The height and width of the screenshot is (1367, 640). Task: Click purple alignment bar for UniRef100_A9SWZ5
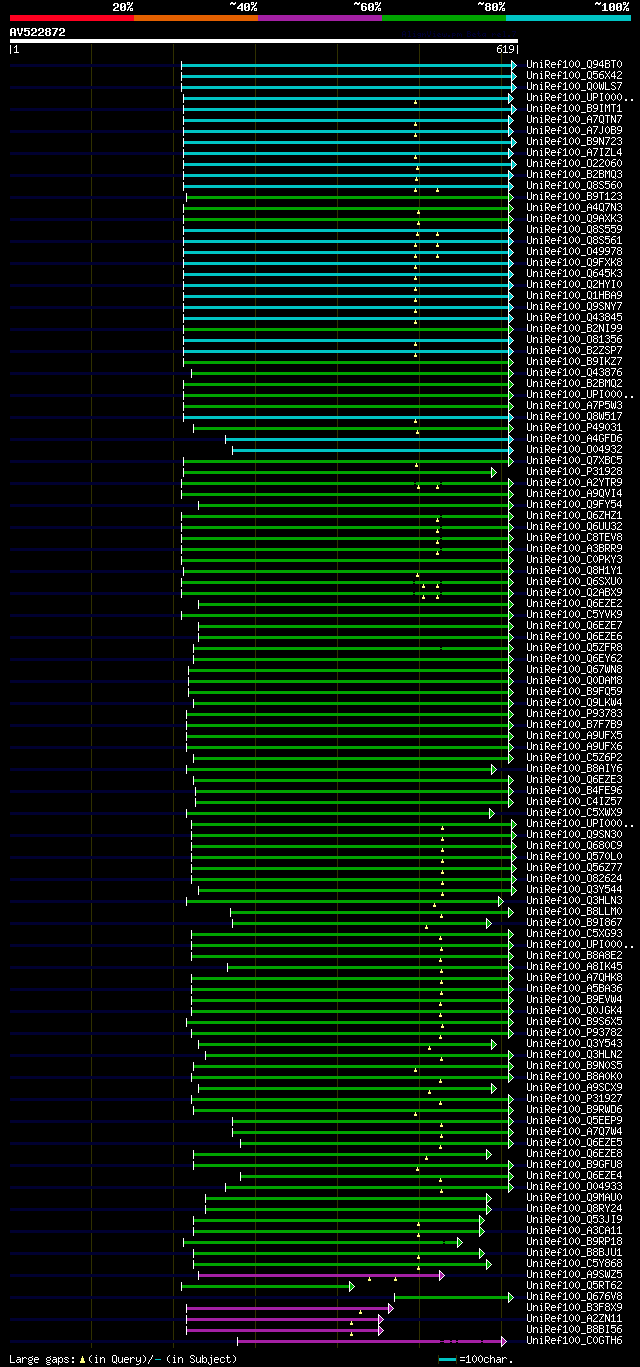[x=321, y=1275]
